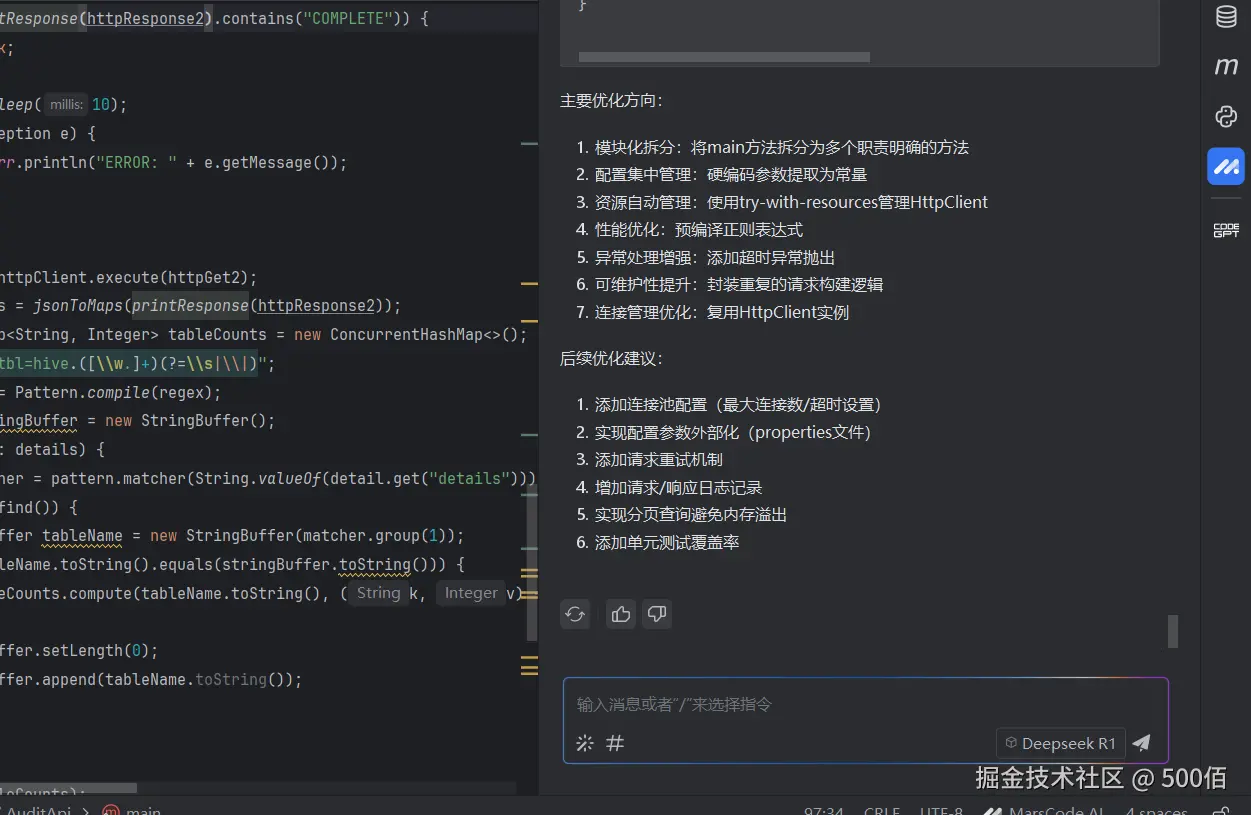Open the Deepseek R1 model selector
Viewport: 1251px width, 815px height.
1060,743
